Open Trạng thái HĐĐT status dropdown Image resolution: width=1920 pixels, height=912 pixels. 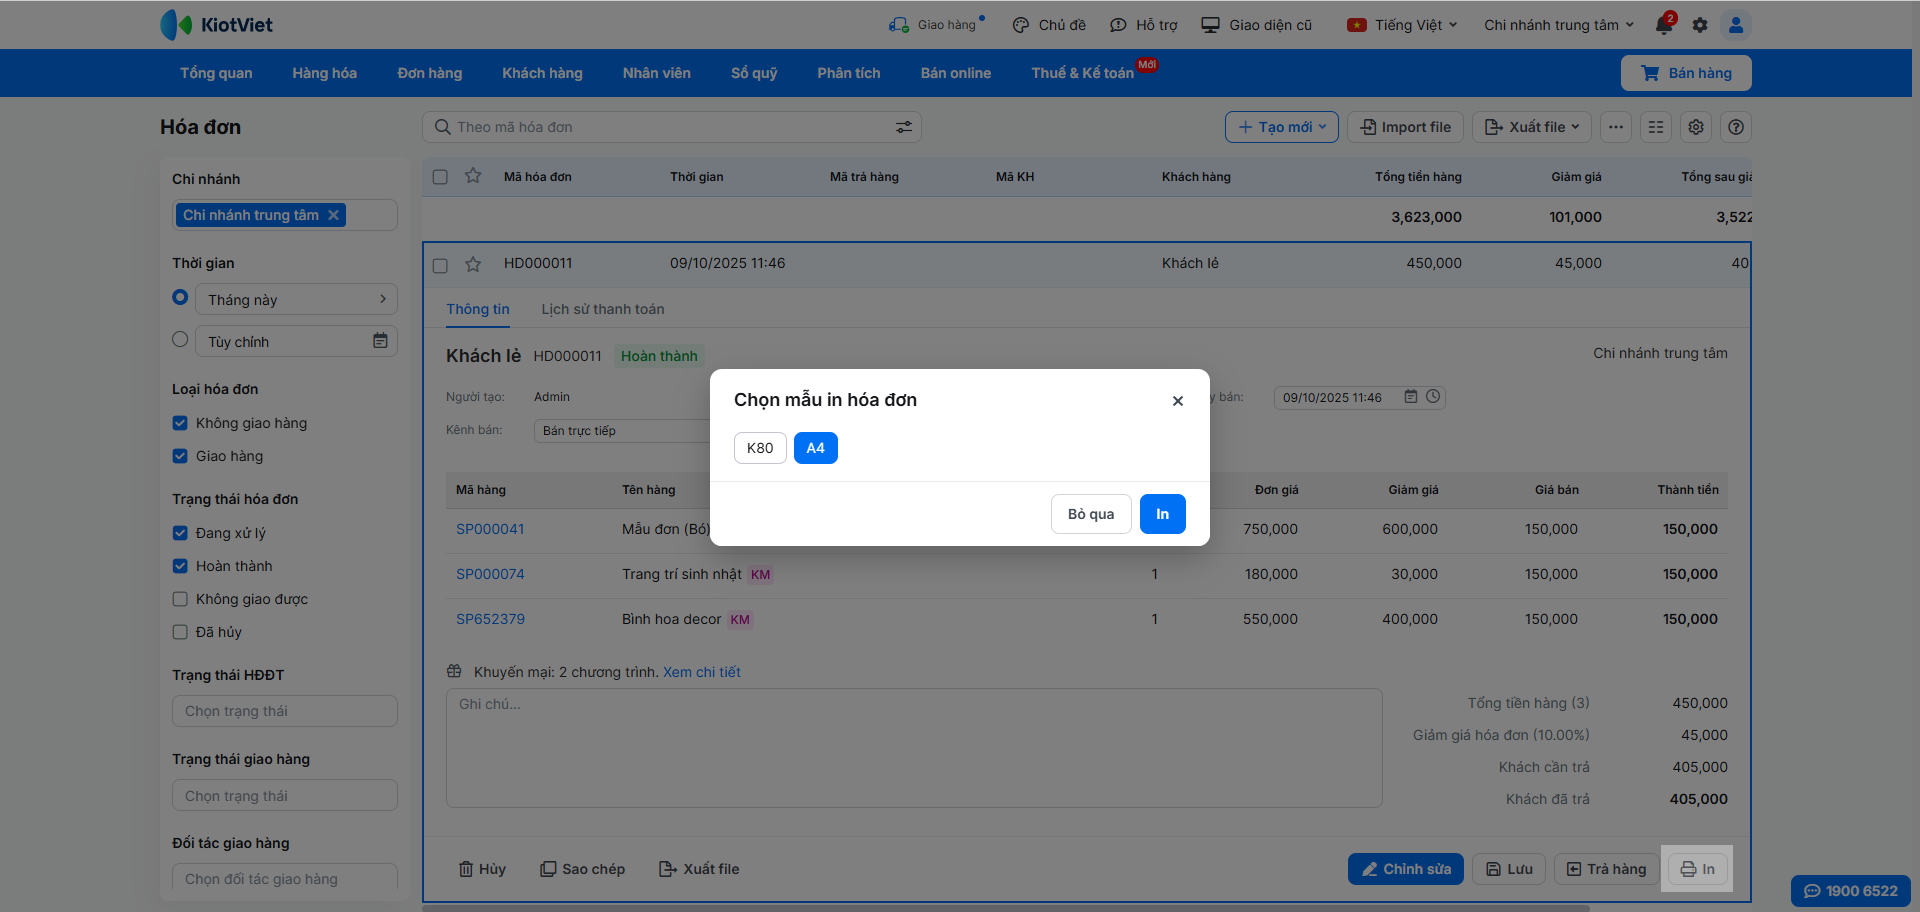285,711
